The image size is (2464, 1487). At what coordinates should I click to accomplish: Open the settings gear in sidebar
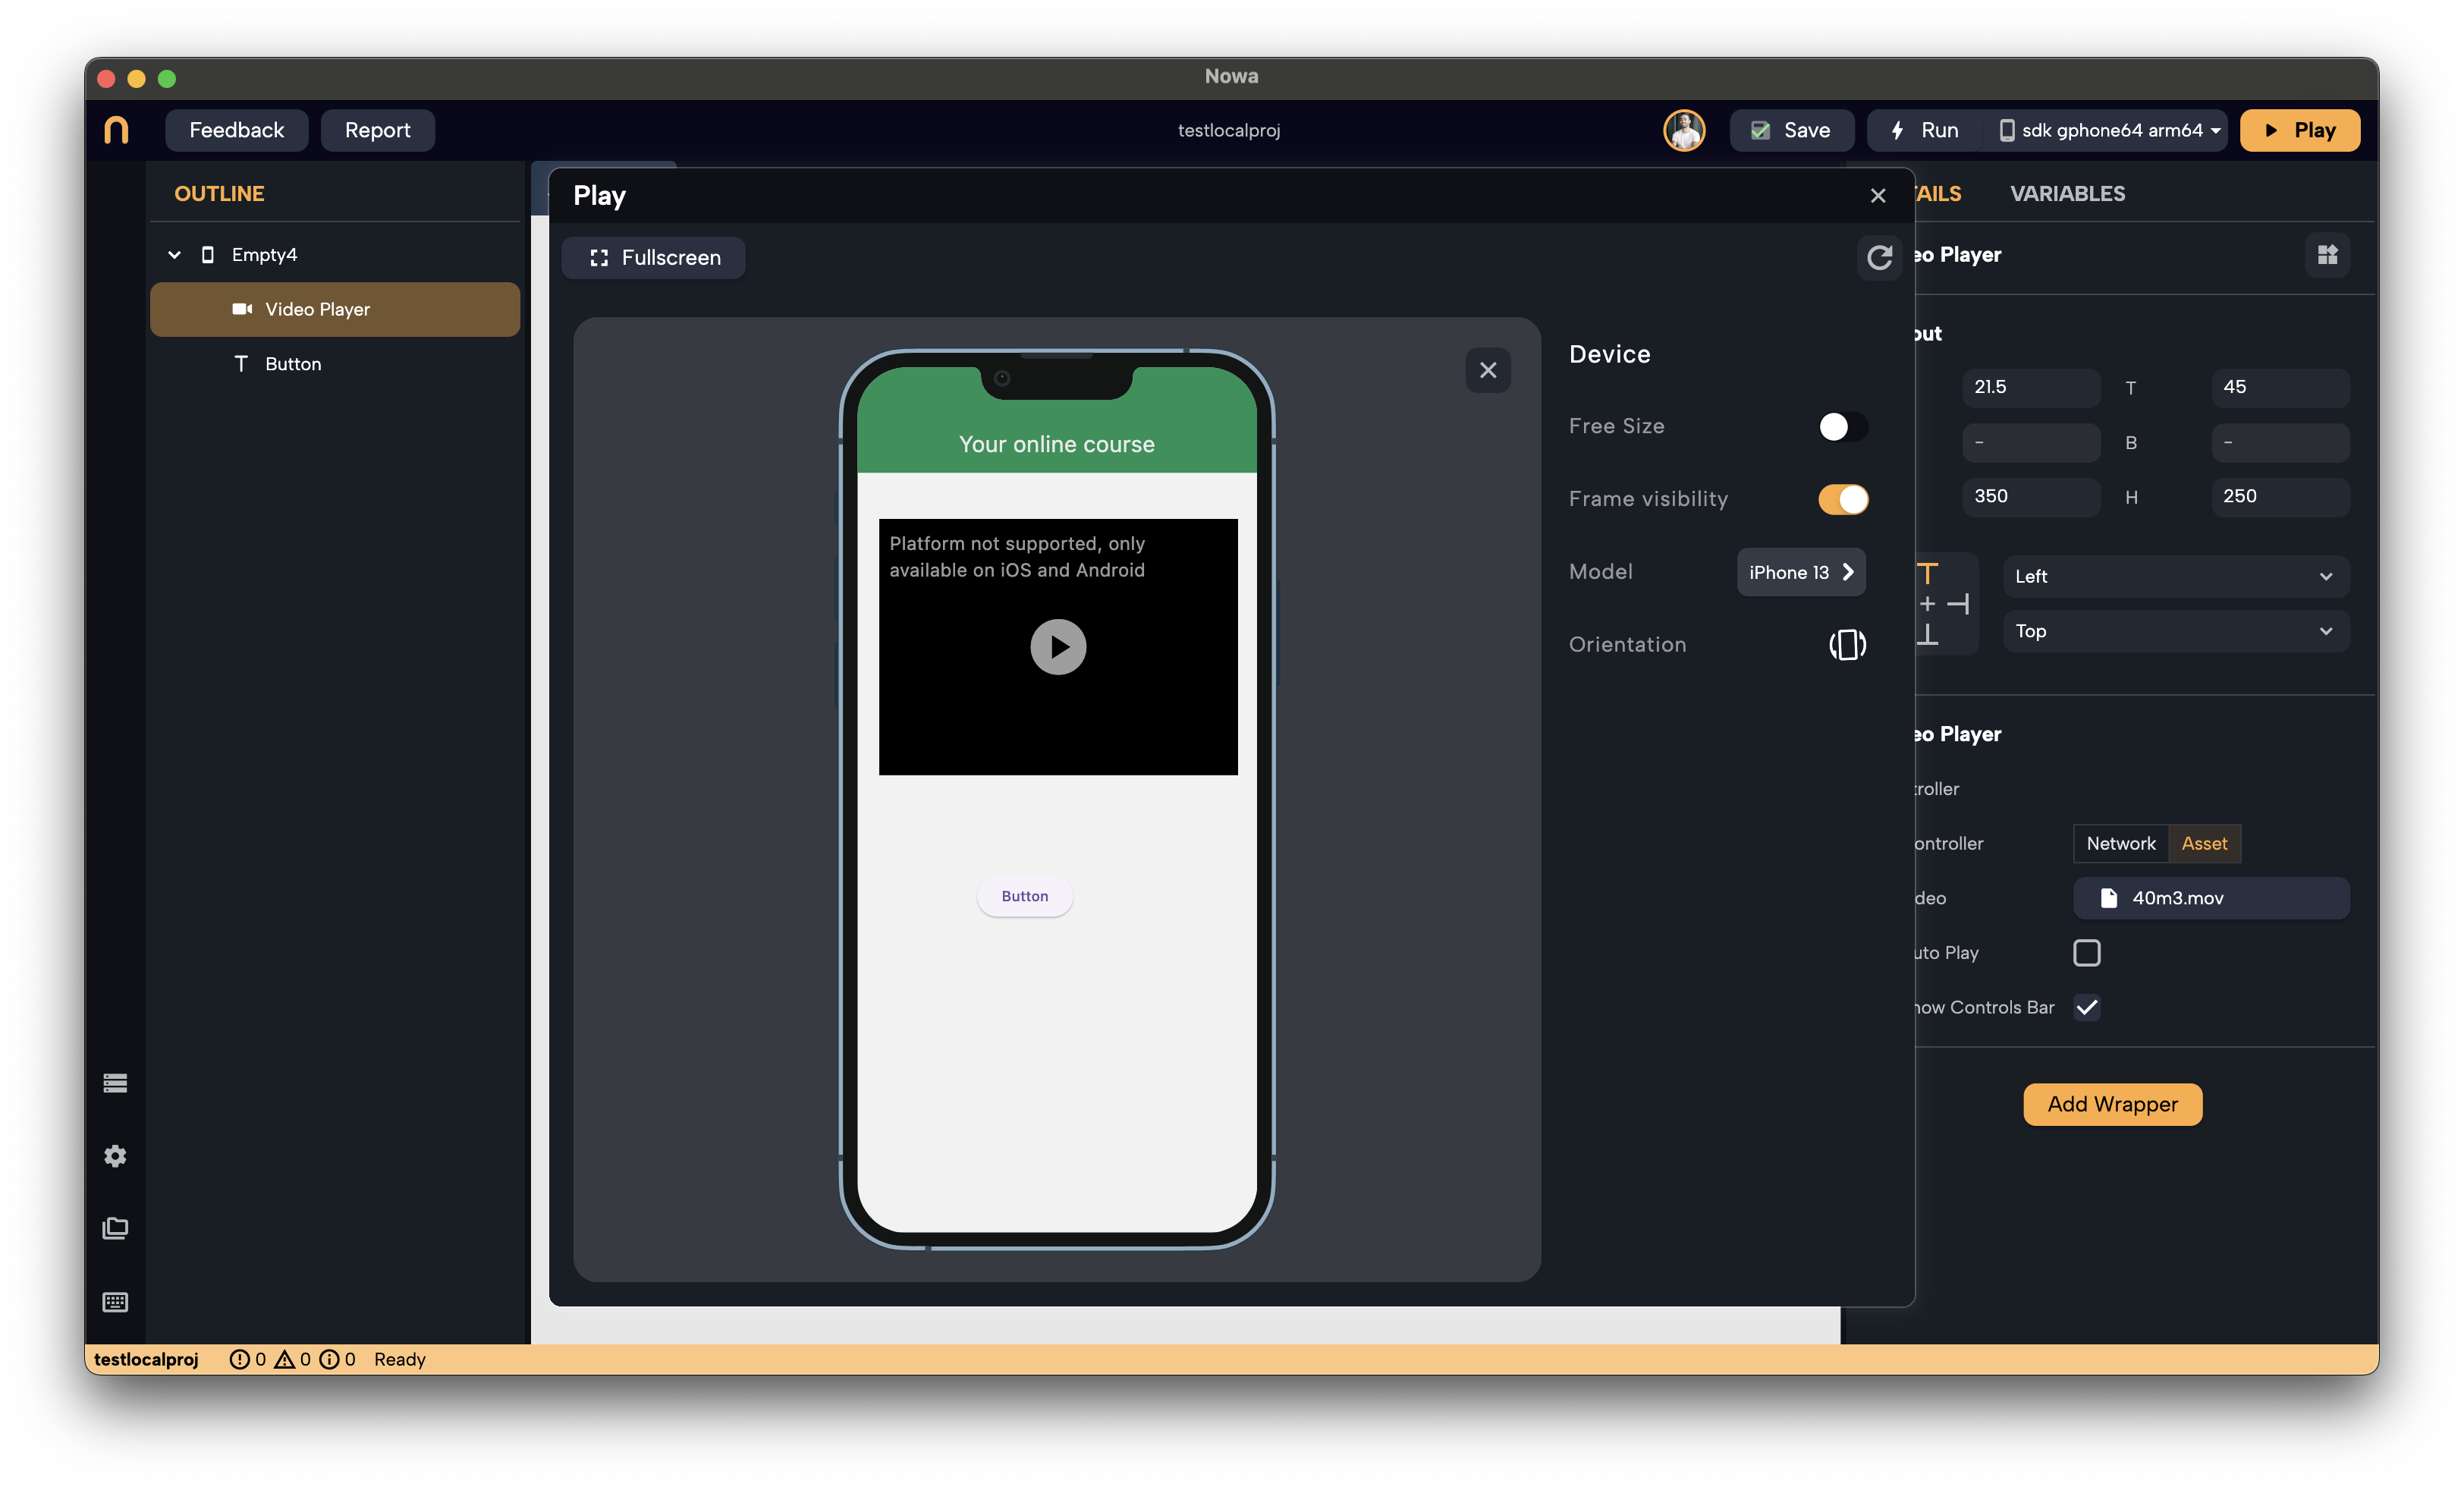tap(115, 1156)
